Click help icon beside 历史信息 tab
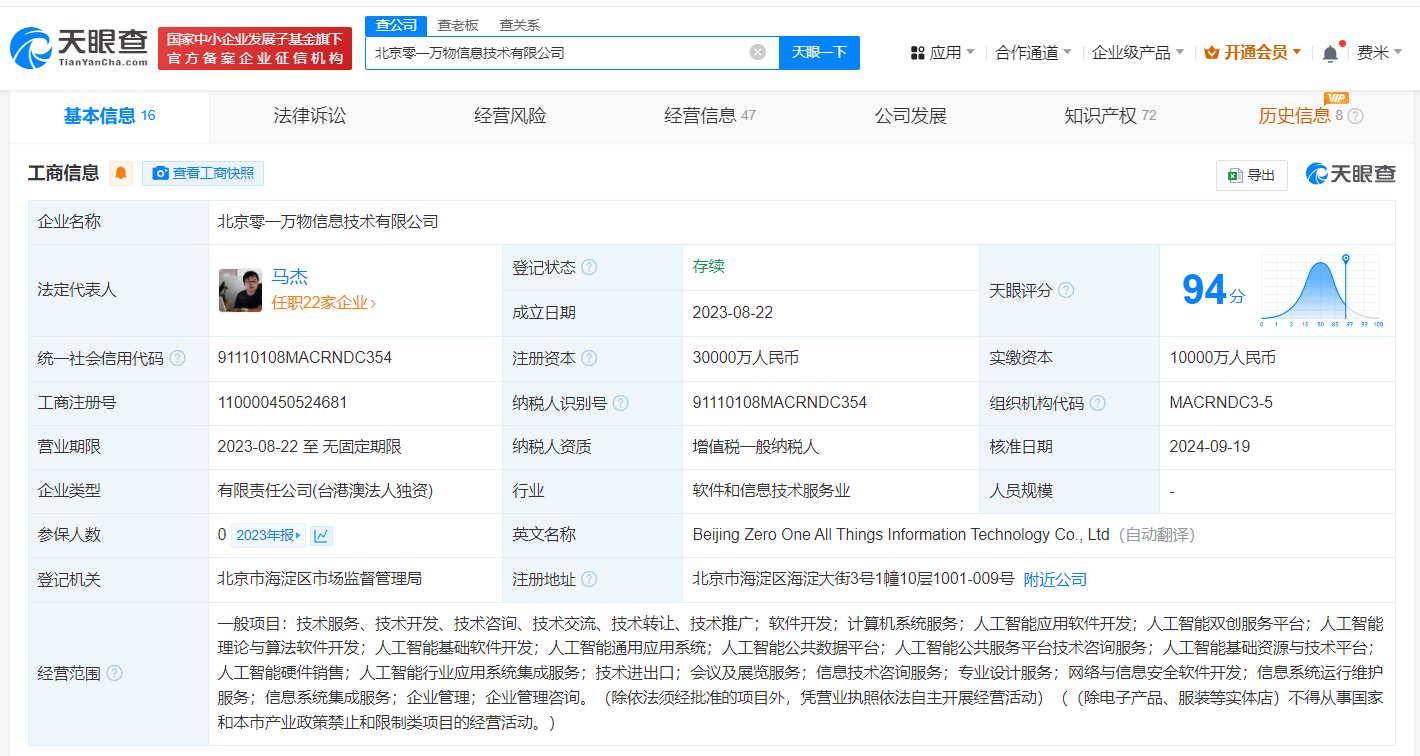This screenshot has height=756, width=1420. 1356,116
